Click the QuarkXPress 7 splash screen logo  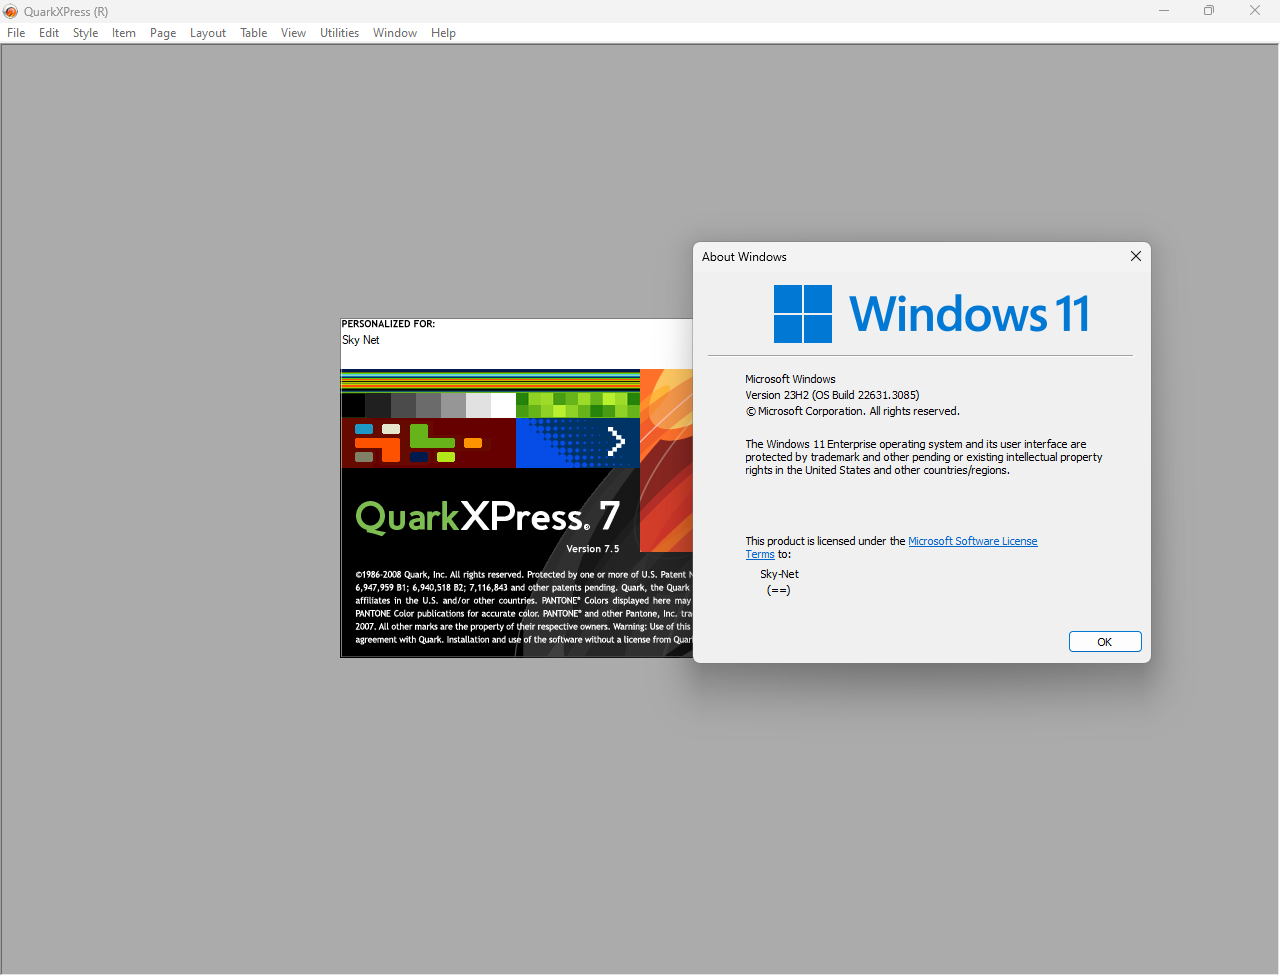[488, 517]
